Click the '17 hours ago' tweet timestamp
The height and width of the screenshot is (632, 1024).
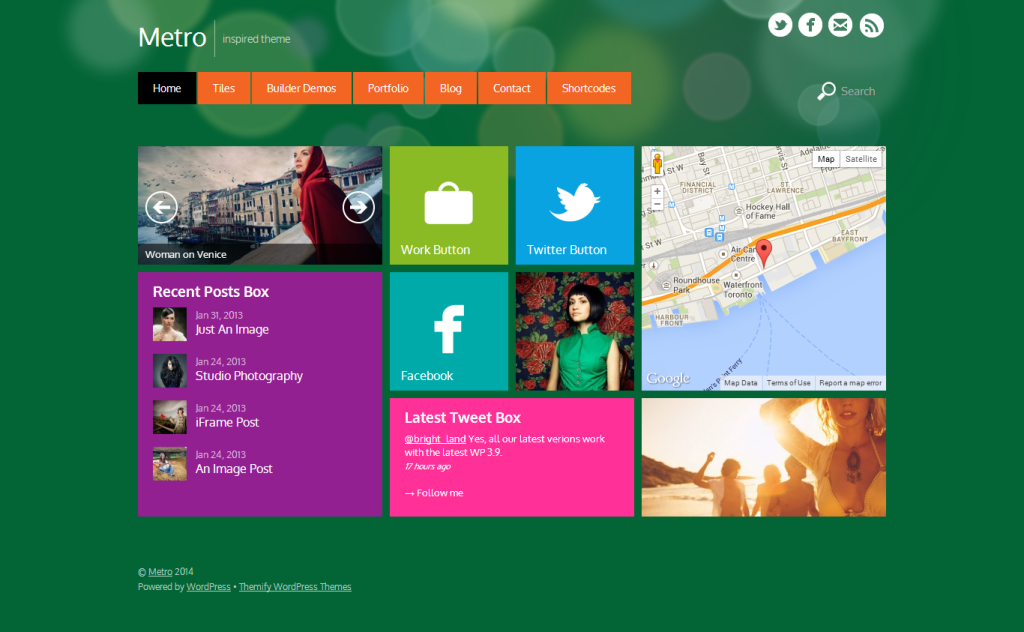(427, 466)
